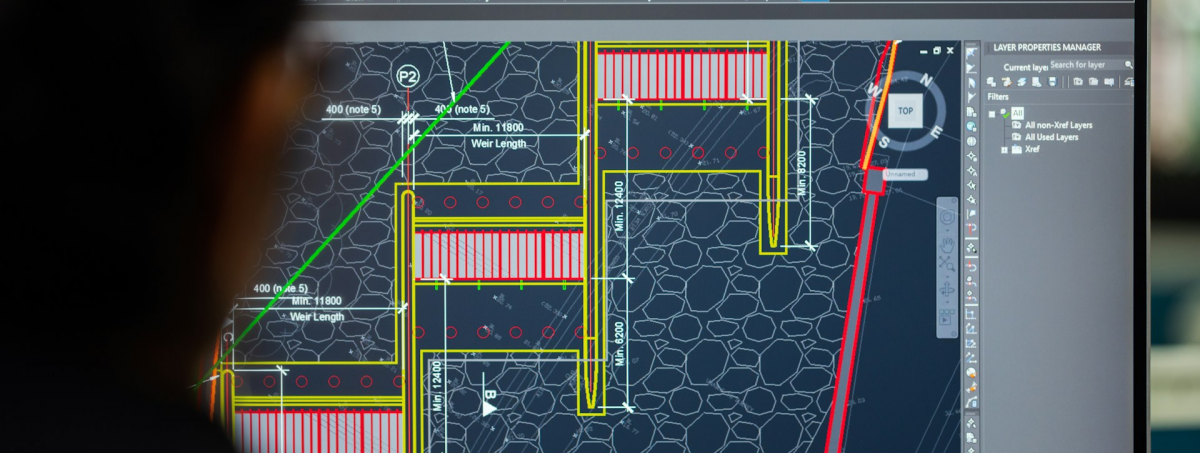Expand the Xref node in the Filters tree
The height and width of the screenshot is (453, 1200).
pos(1004,149)
